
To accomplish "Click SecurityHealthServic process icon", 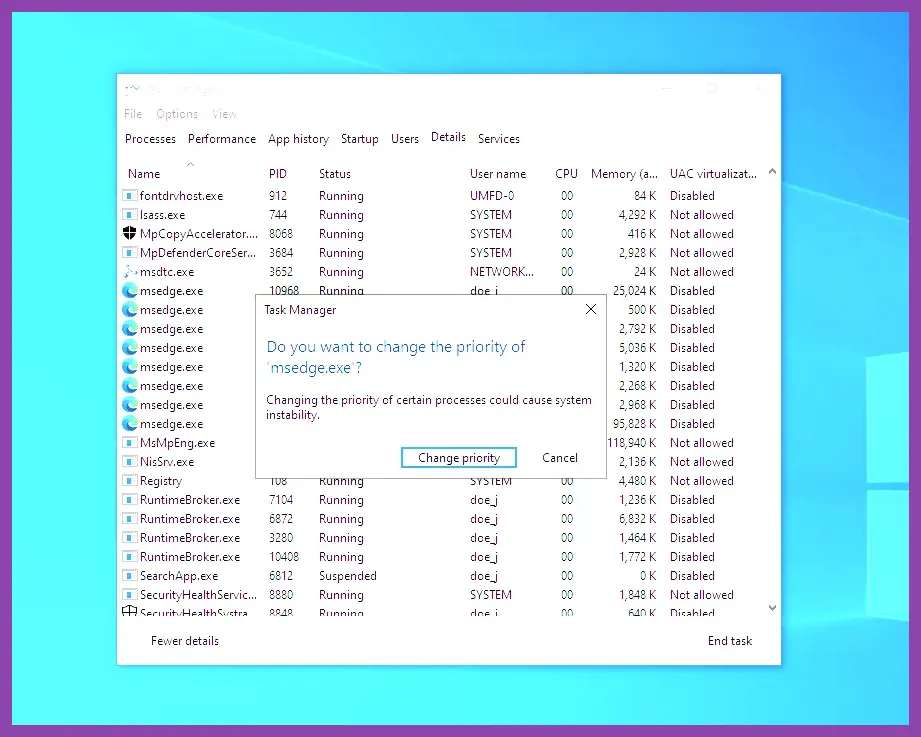I will click(129, 594).
